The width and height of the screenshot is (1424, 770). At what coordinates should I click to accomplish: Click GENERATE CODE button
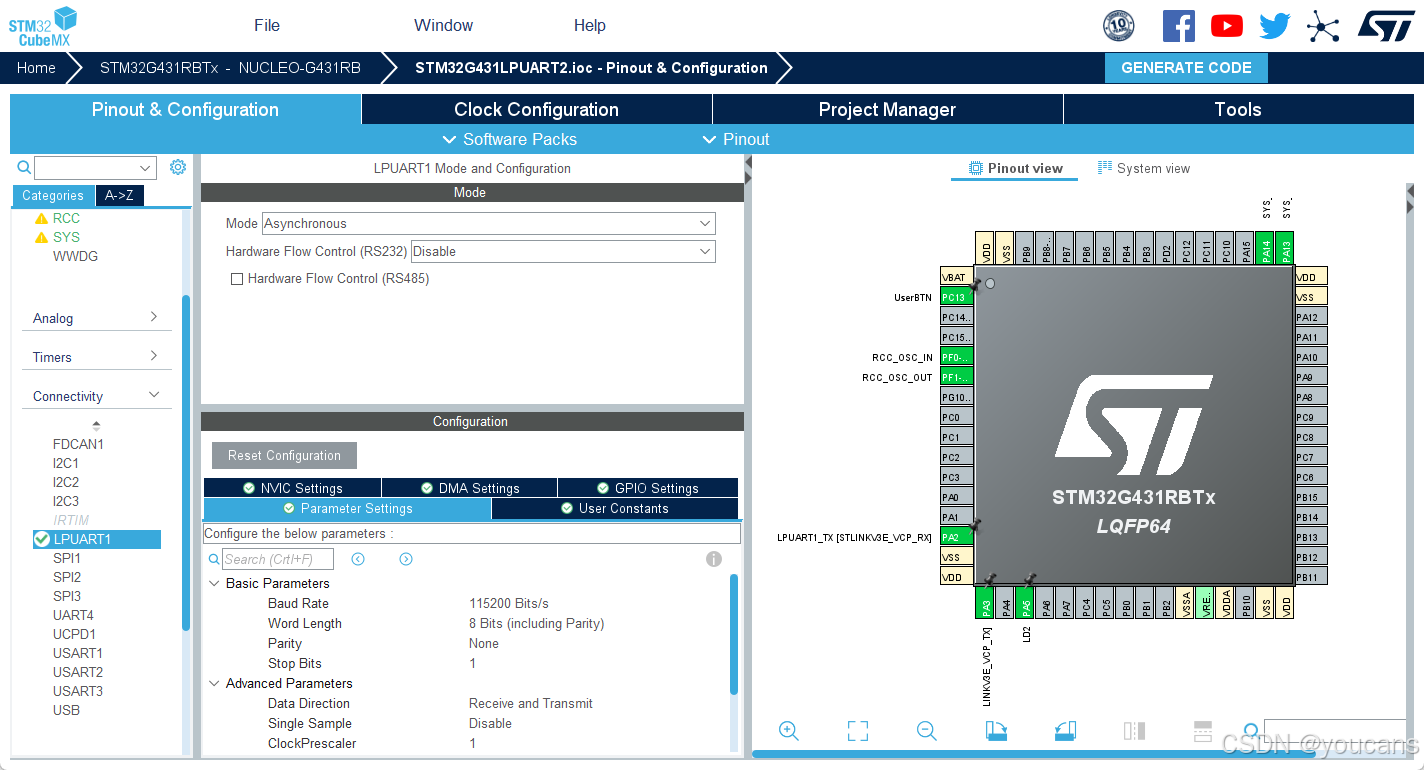coord(1186,68)
